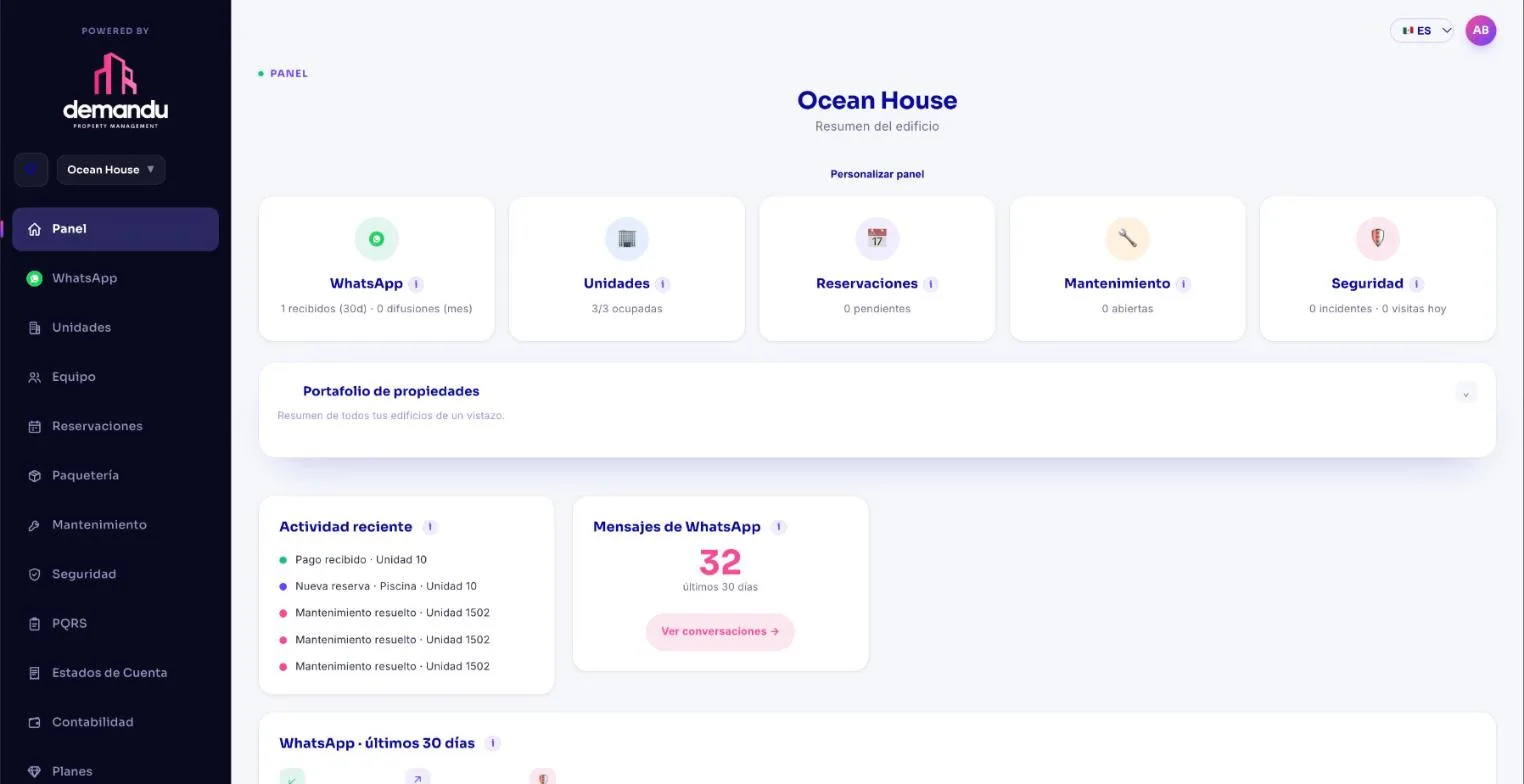Click the Planes diamond sidebar icon
The image size is (1524, 784).
(x=34, y=772)
